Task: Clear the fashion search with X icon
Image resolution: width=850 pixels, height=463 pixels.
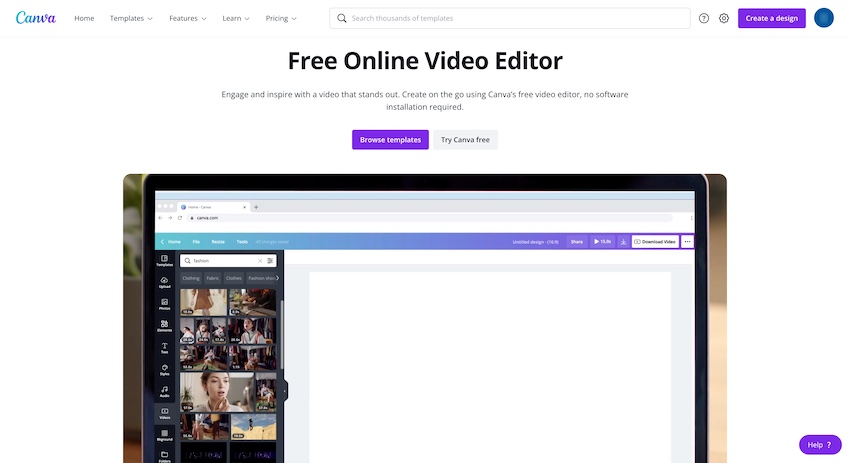Action: pos(260,261)
